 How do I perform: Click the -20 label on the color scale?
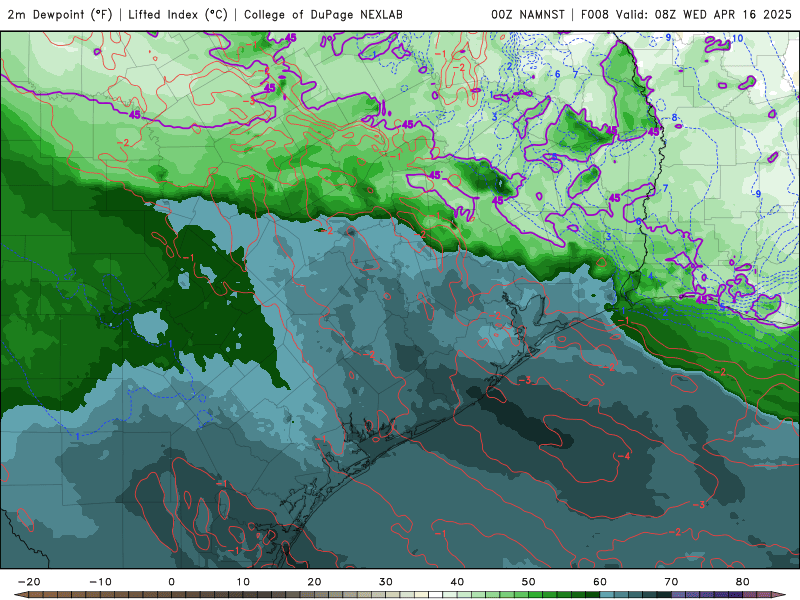click(x=29, y=582)
